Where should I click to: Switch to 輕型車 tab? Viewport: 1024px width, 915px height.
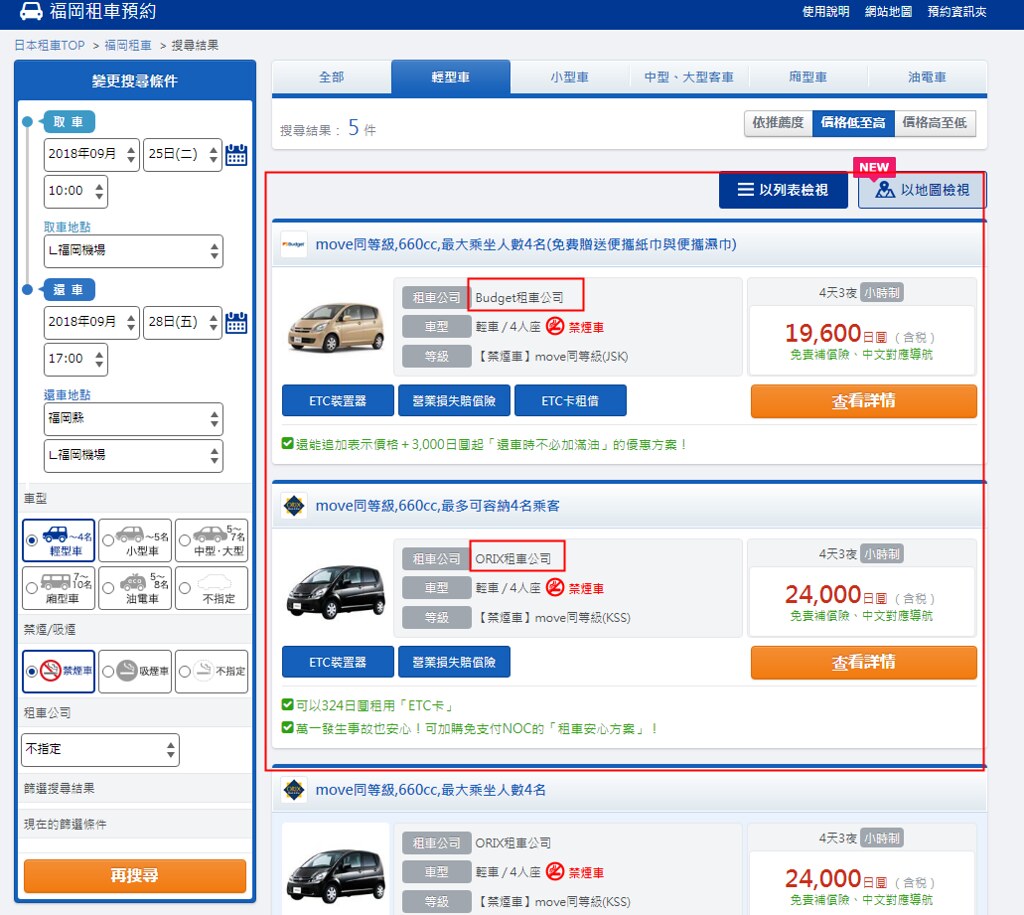(451, 77)
